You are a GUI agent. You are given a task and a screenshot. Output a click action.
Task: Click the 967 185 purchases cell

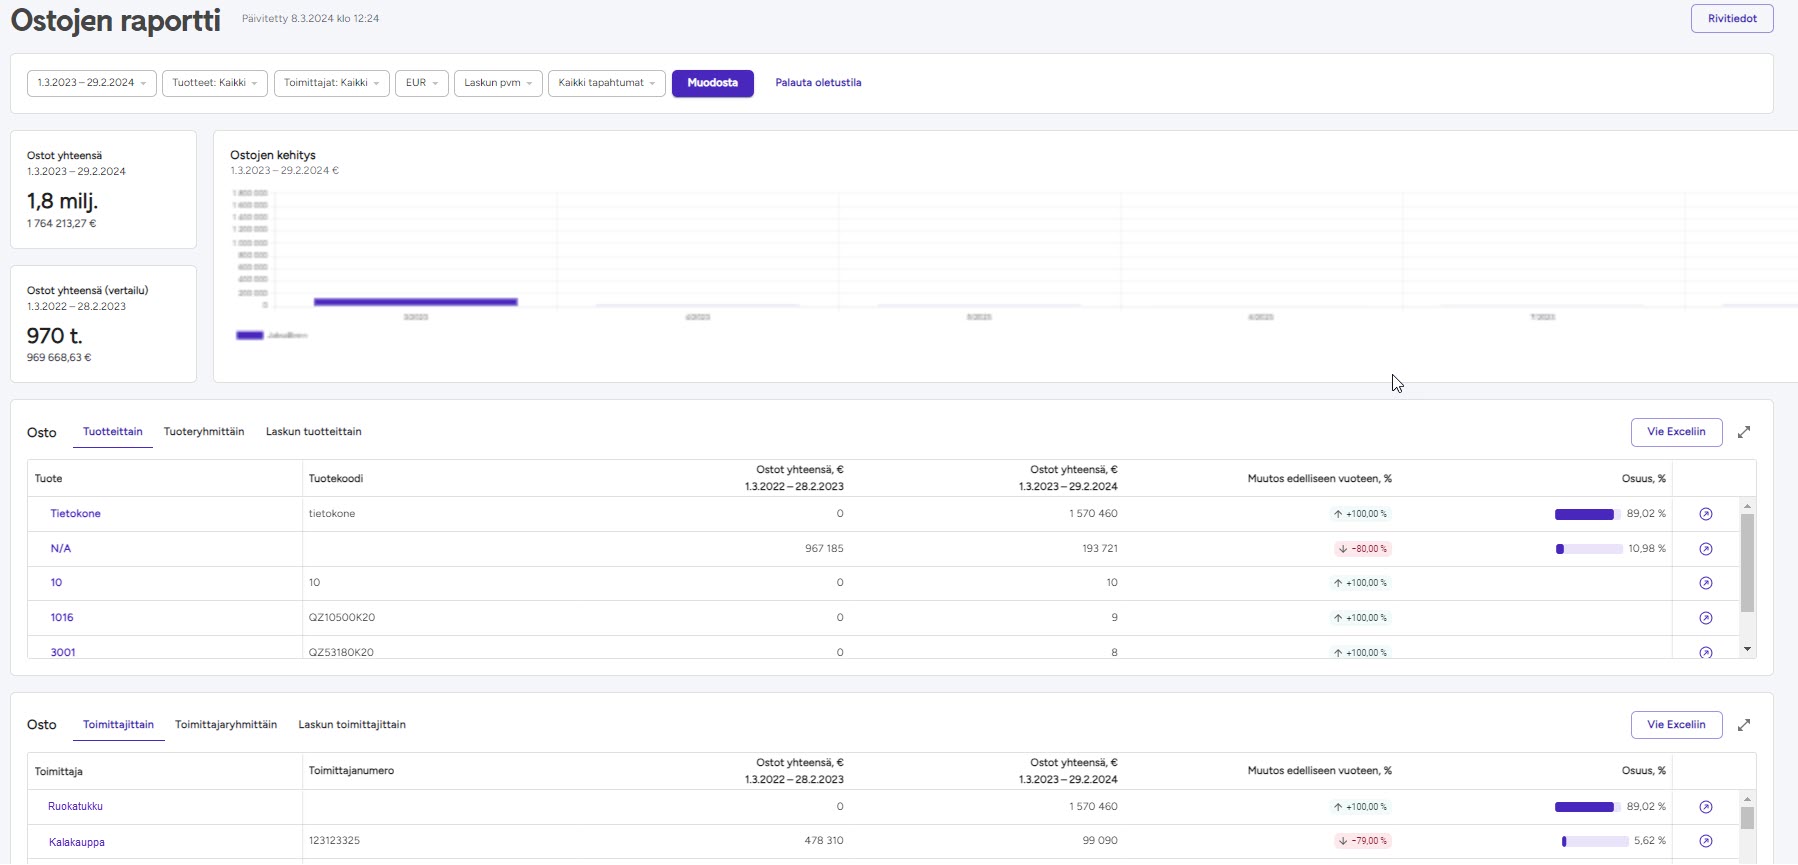tap(824, 549)
